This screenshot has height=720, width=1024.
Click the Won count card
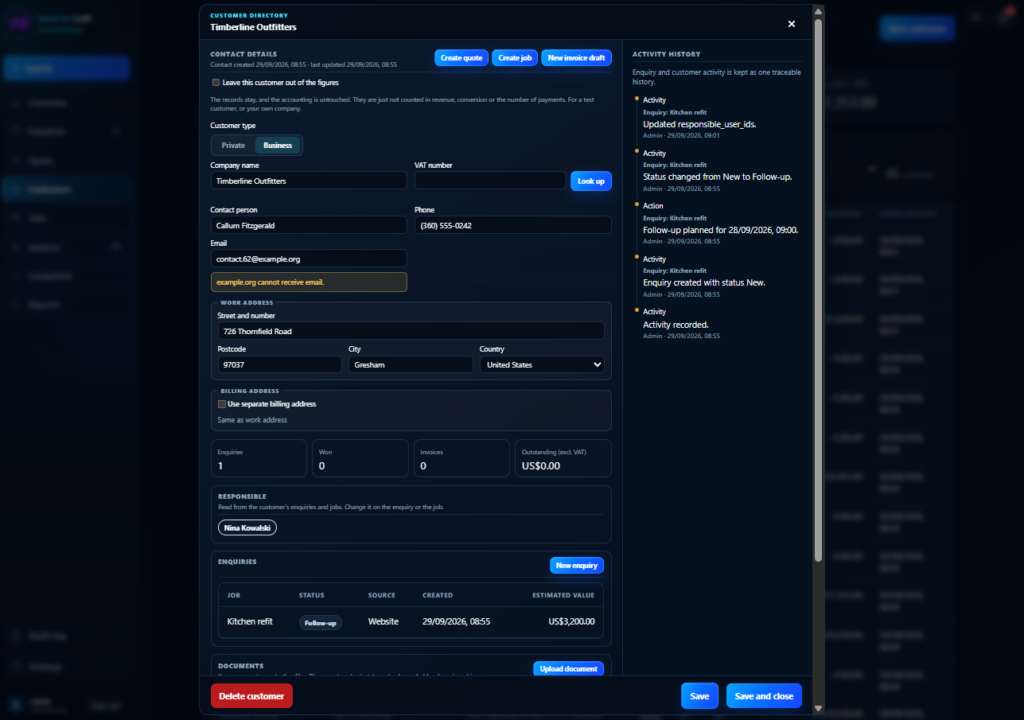[x=360, y=458]
